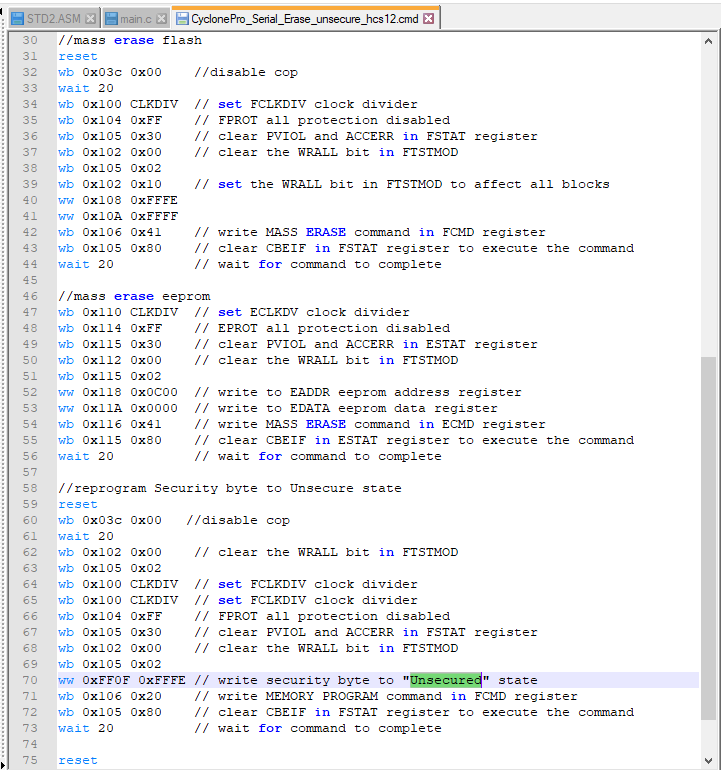Click 'FPROT all protection disabled' on line 66
Screen dimensions: 721x770
tap(334, 616)
